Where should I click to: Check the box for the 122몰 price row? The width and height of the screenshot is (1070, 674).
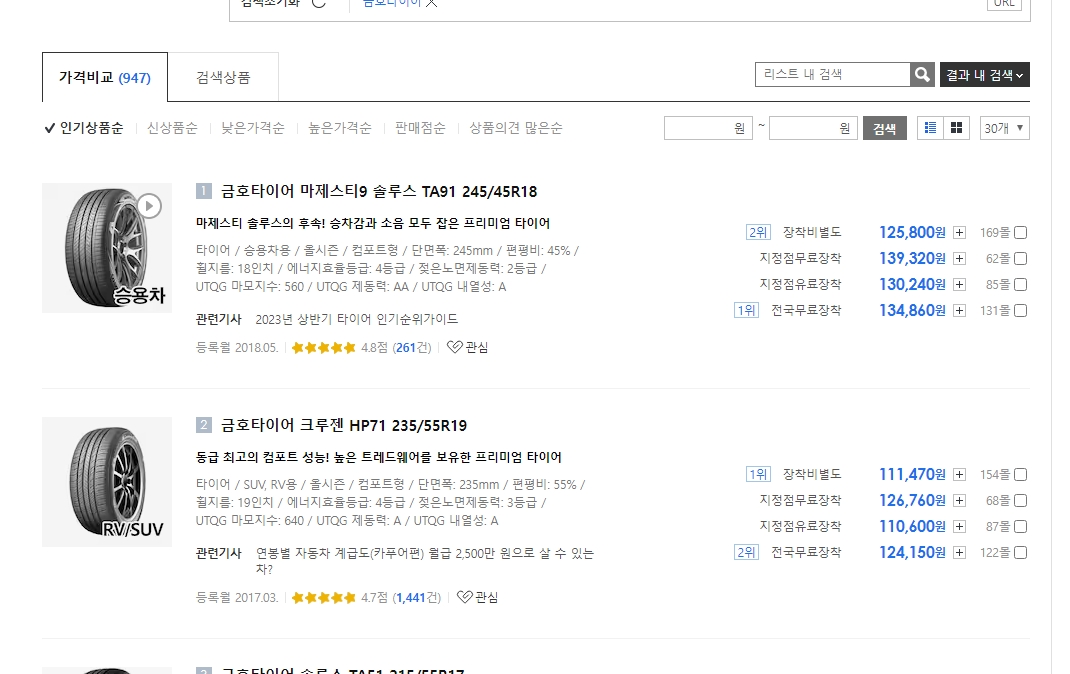(x=1020, y=553)
